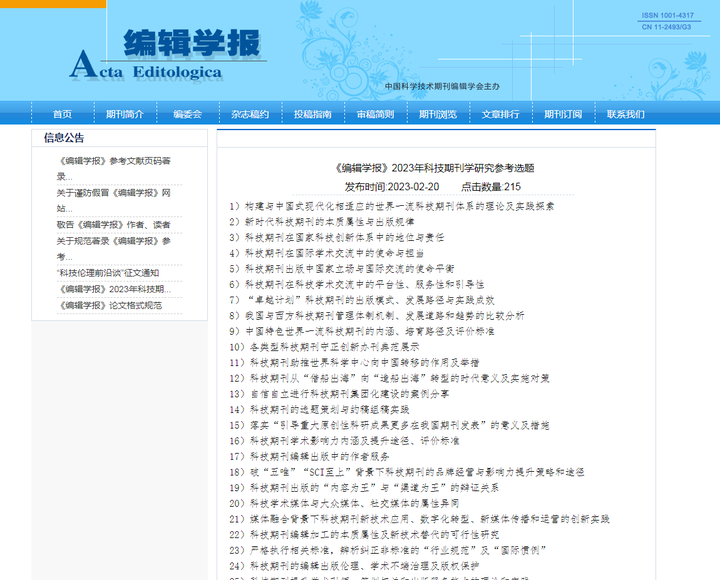Open notice 关于规范著录《编辑学报》参考
The image size is (720, 580).
[114, 248]
